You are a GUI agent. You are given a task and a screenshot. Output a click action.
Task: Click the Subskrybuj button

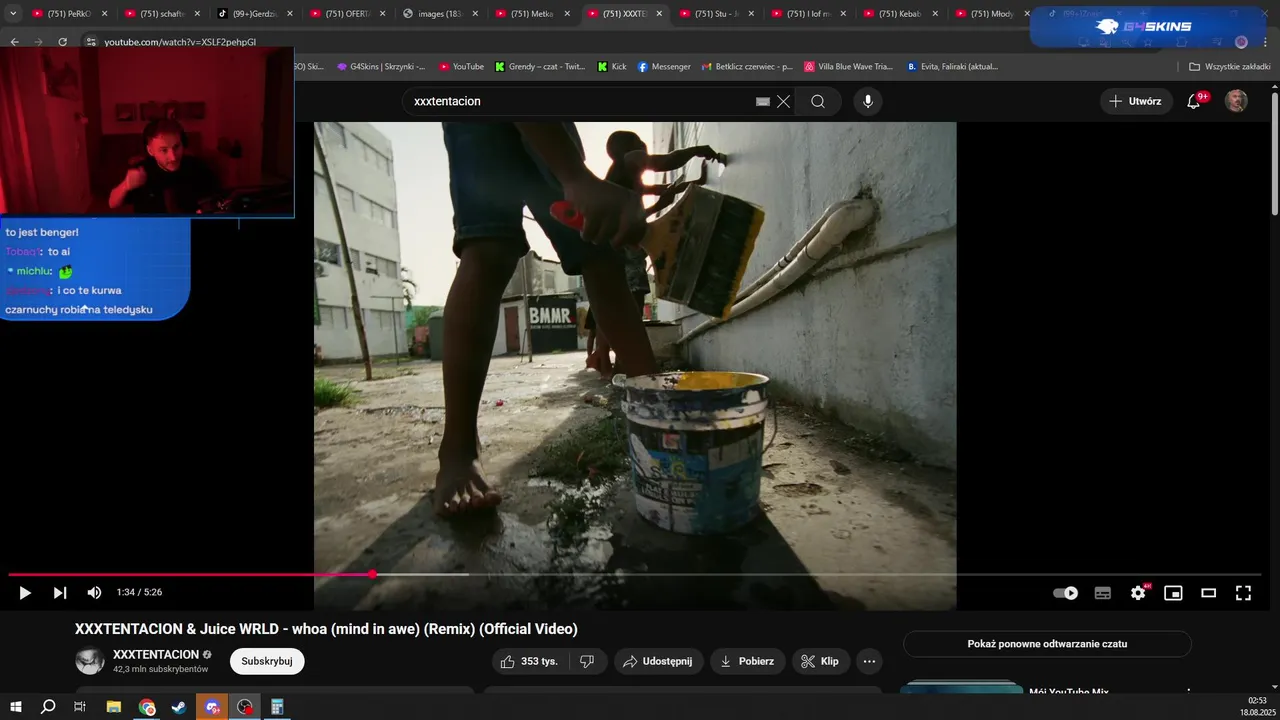pyautogui.click(x=267, y=661)
